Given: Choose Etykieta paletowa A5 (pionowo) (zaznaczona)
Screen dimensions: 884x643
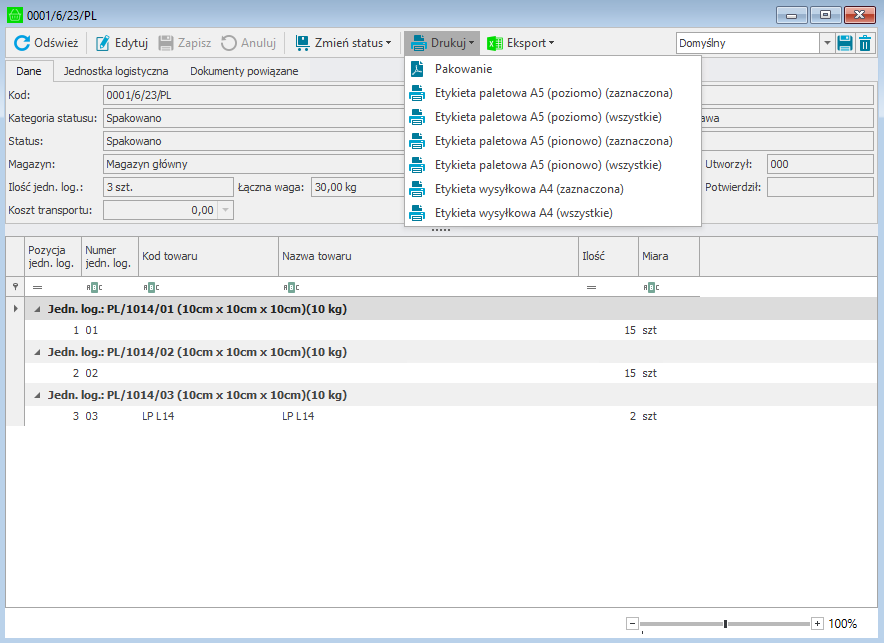Looking at the screenshot, I should coord(553,141).
